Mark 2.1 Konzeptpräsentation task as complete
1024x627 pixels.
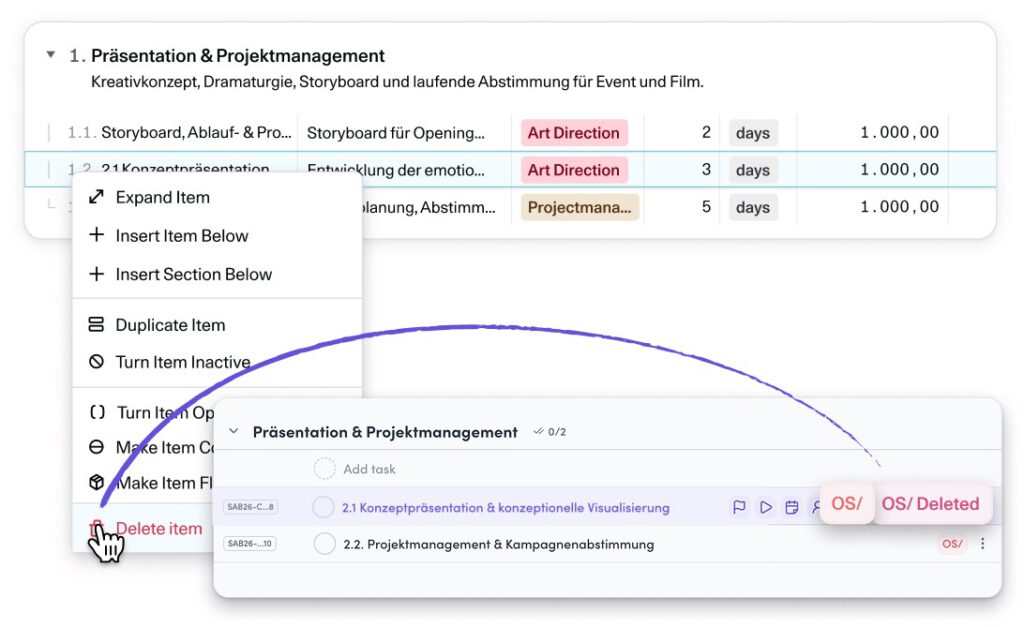coord(323,507)
